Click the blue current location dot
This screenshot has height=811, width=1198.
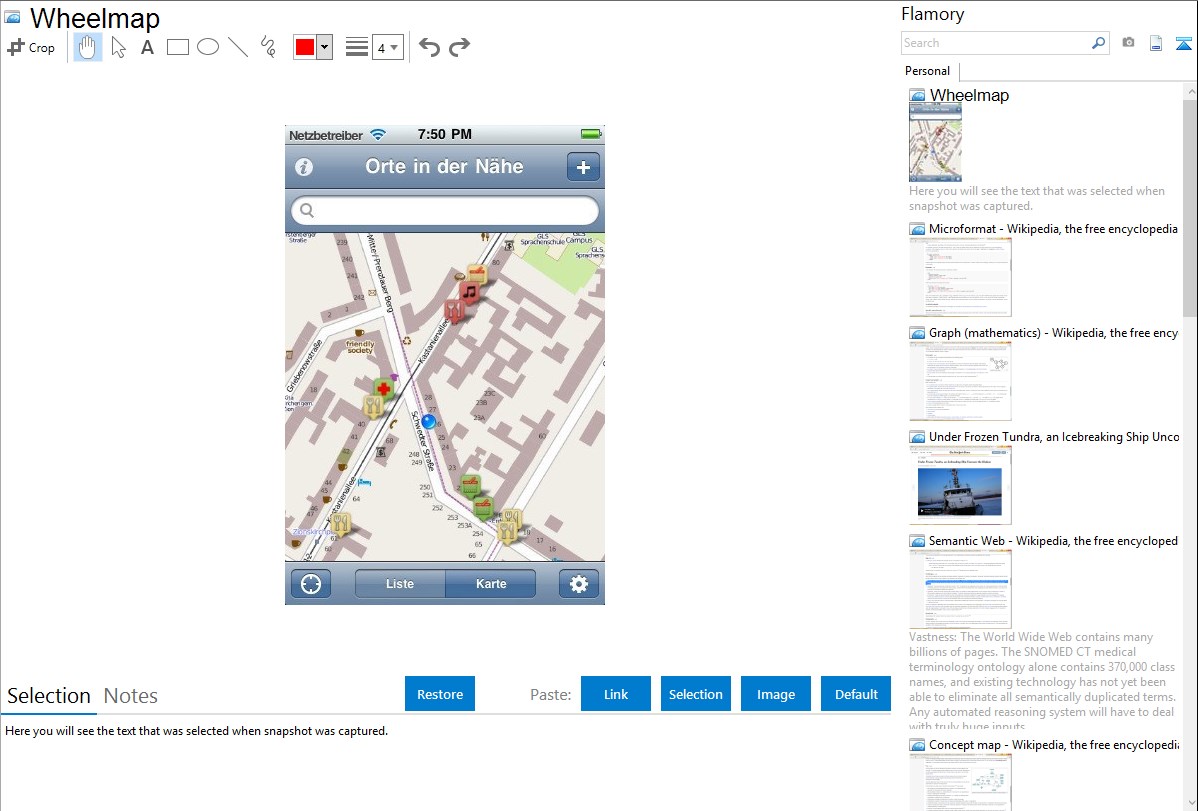[x=429, y=421]
